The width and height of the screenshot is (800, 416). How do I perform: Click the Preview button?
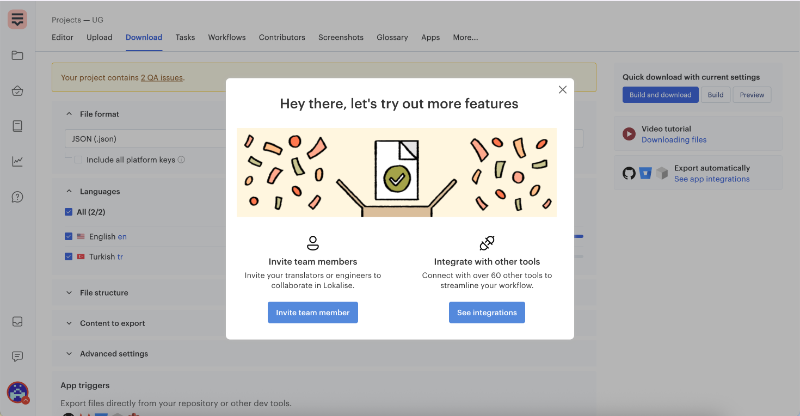click(x=752, y=95)
